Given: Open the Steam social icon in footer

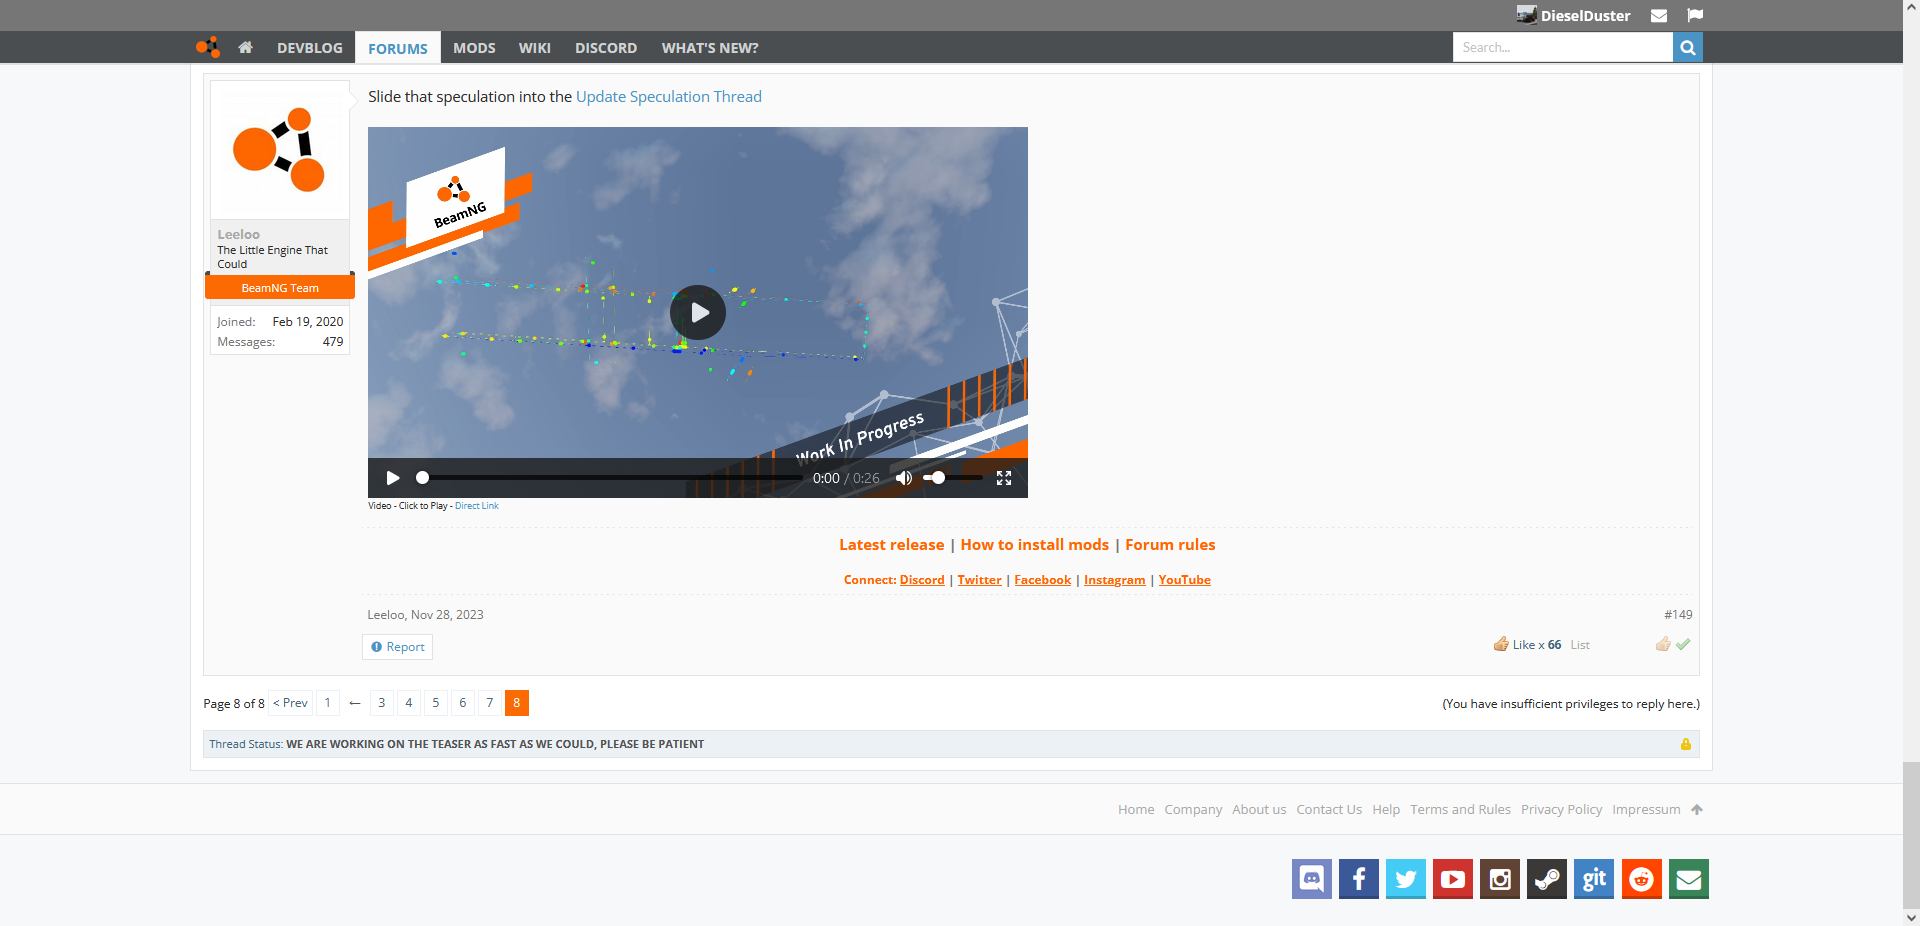Looking at the screenshot, I should (1547, 879).
